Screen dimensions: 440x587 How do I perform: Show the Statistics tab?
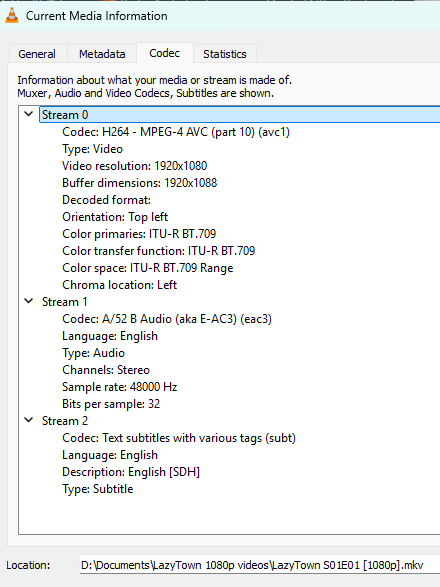225,54
